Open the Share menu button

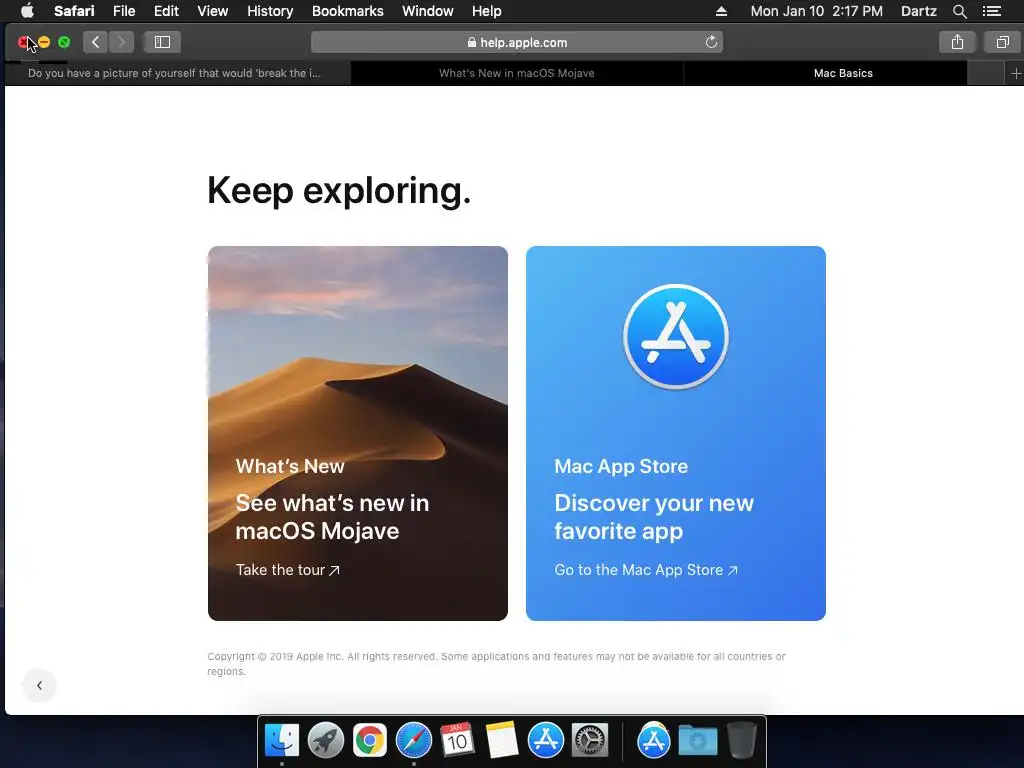(957, 42)
